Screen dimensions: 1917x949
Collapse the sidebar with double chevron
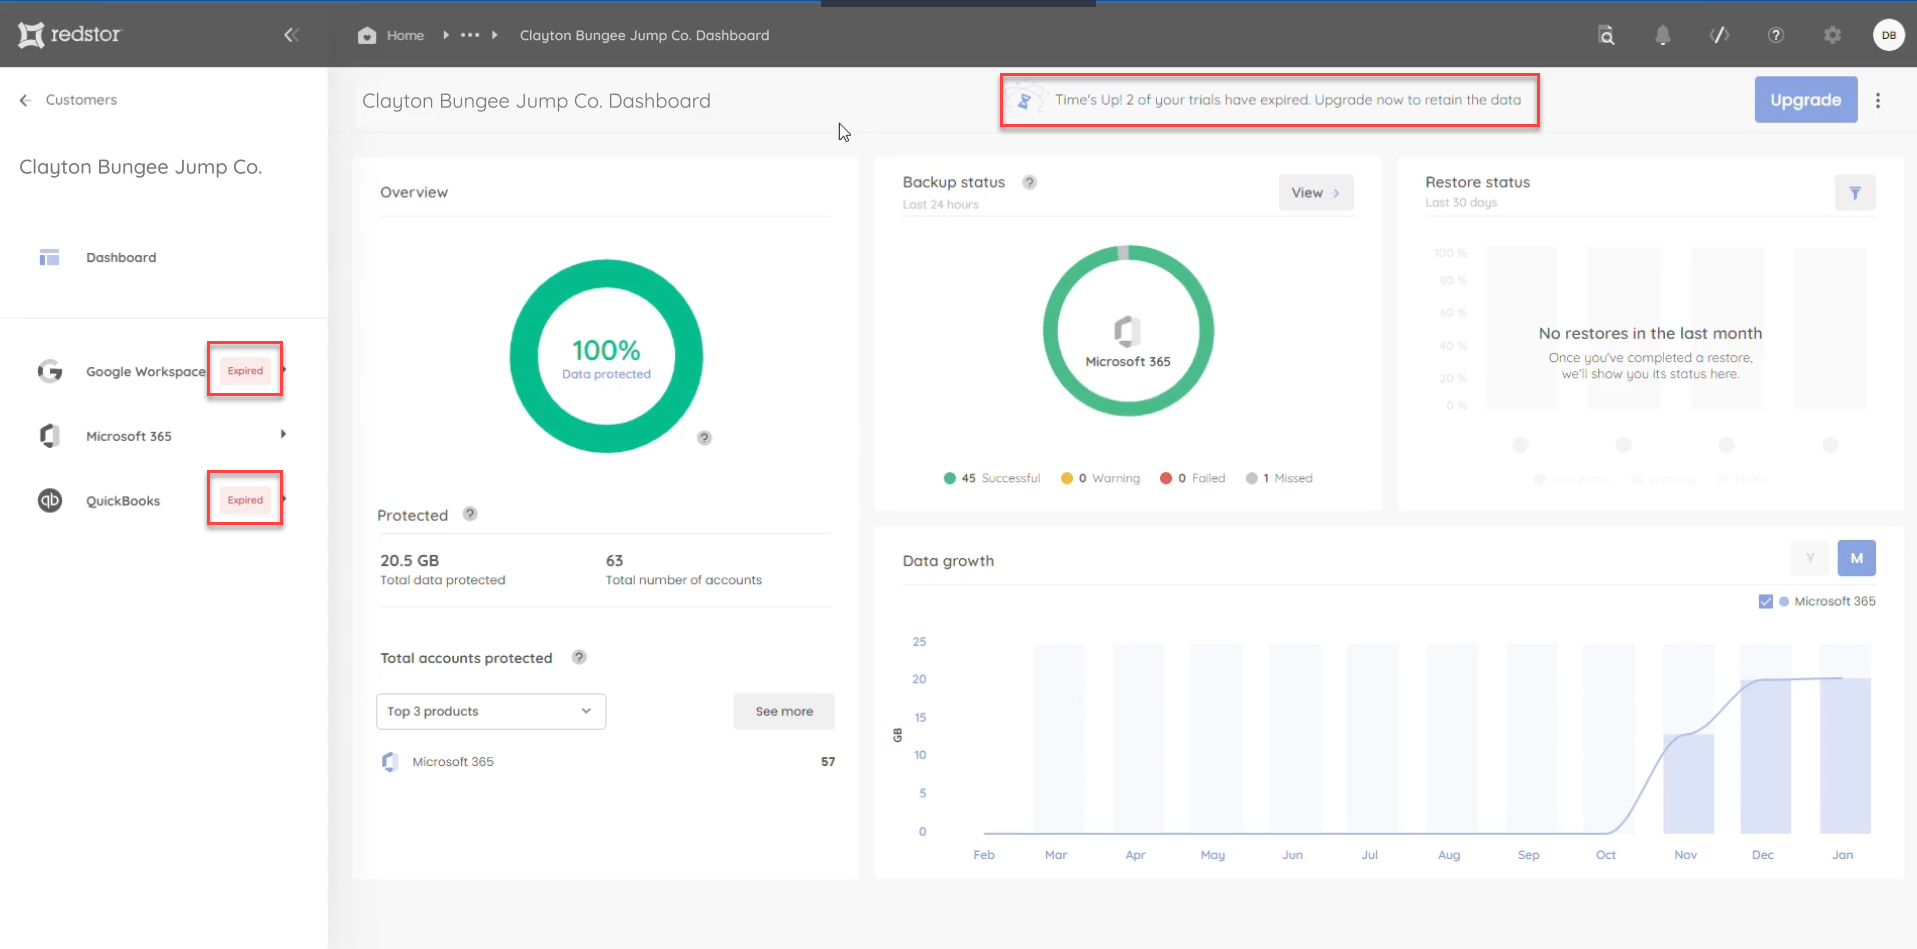click(291, 35)
